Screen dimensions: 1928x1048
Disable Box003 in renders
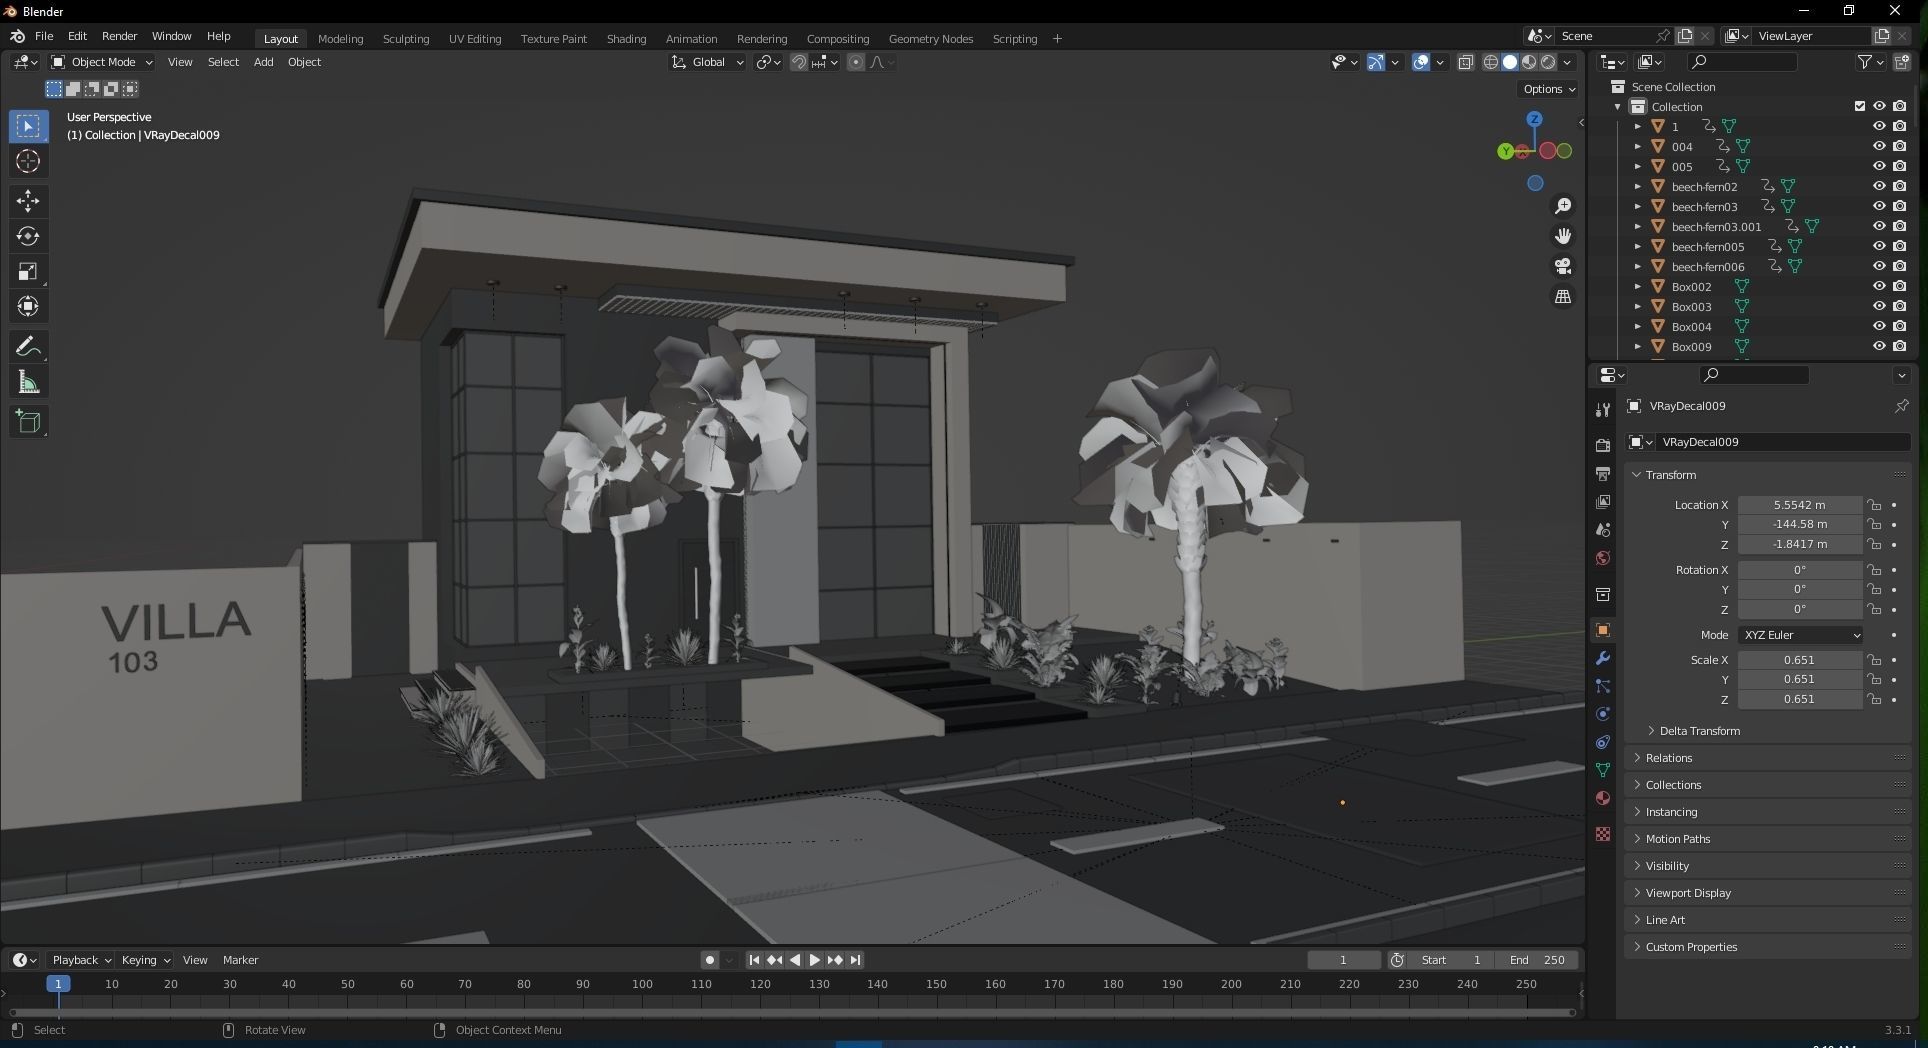coord(1899,306)
